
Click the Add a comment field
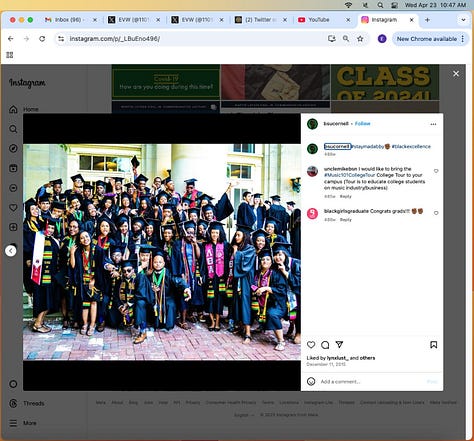pyautogui.click(x=372, y=382)
